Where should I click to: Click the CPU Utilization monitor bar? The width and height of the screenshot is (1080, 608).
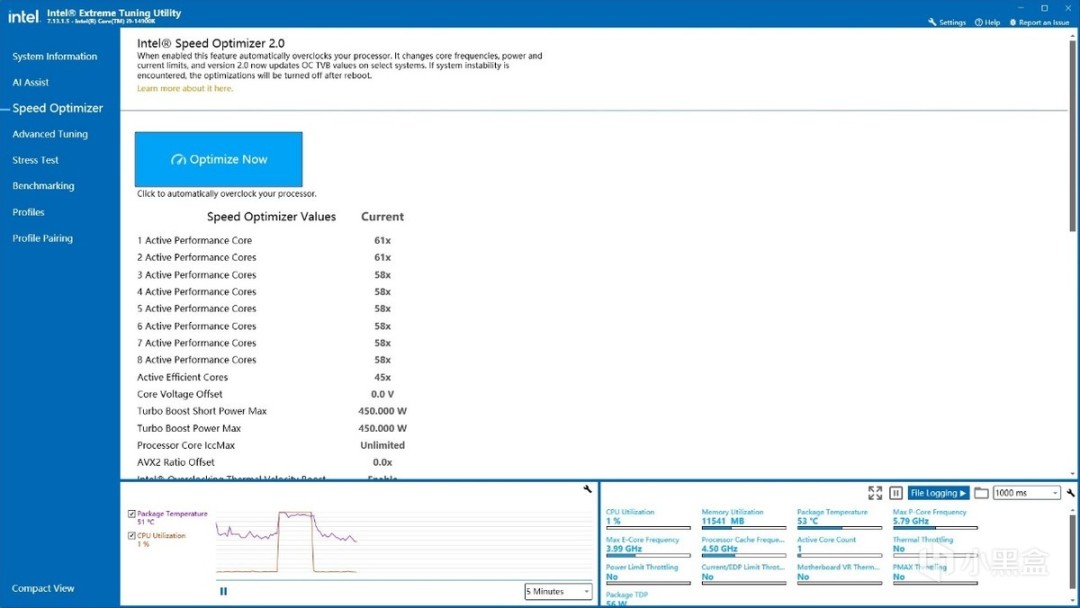(648, 528)
